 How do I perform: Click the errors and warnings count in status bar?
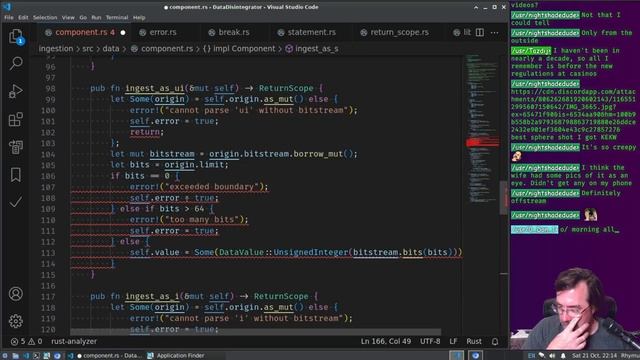27,341
